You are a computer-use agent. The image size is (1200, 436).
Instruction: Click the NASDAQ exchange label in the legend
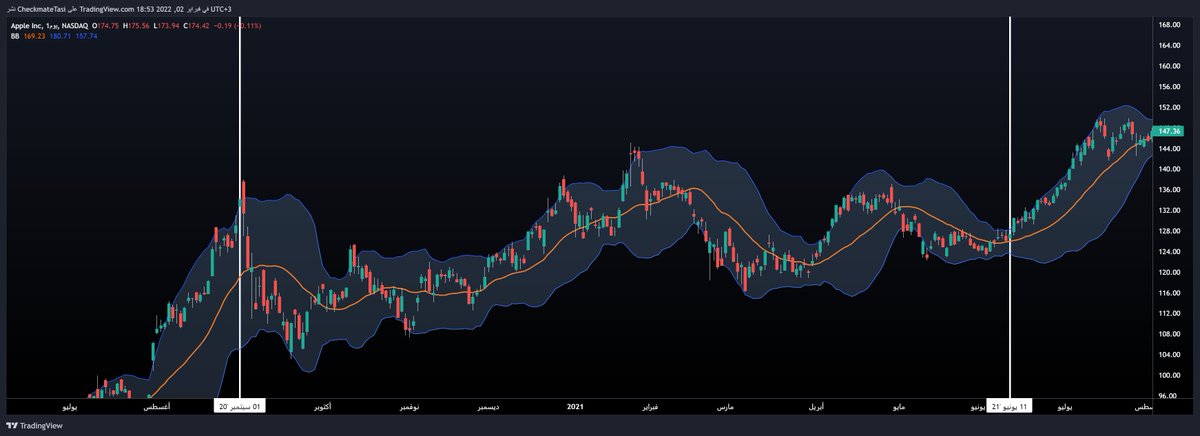tap(75, 26)
